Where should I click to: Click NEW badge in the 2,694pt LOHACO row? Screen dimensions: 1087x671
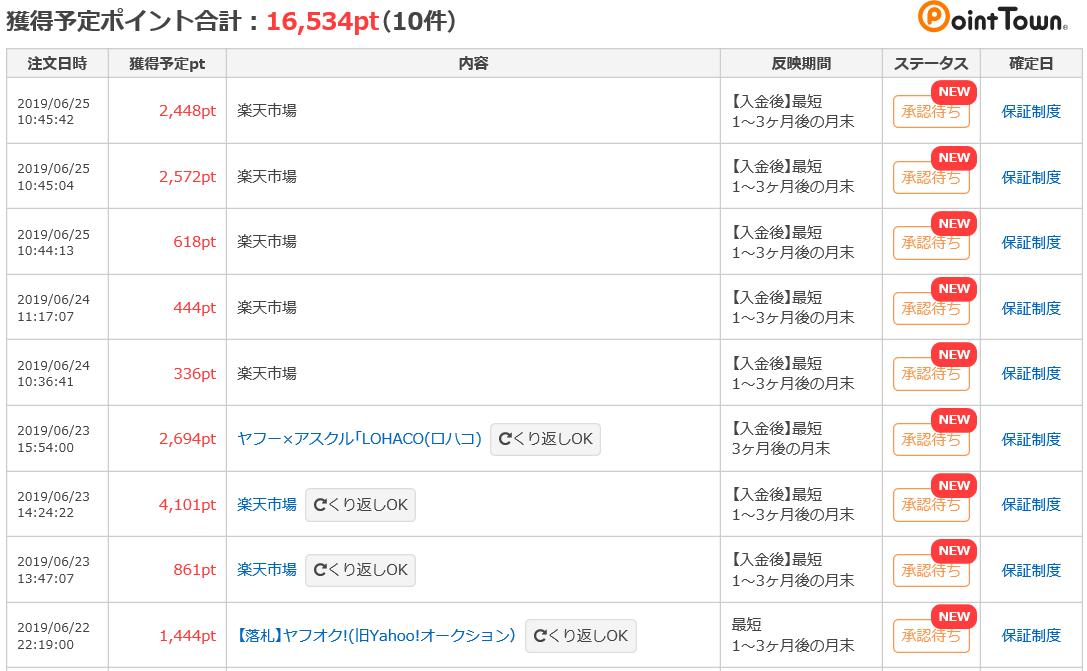pos(954,420)
